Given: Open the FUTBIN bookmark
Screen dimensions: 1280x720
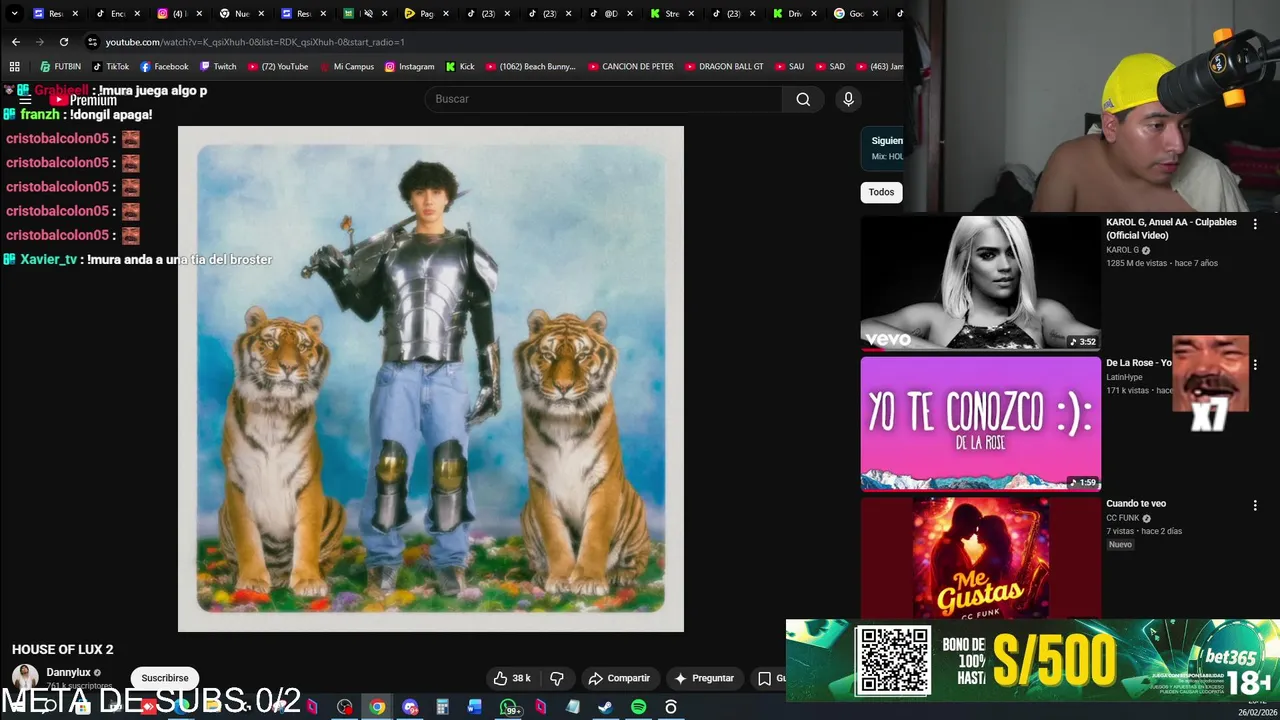Looking at the screenshot, I should (x=60, y=67).
